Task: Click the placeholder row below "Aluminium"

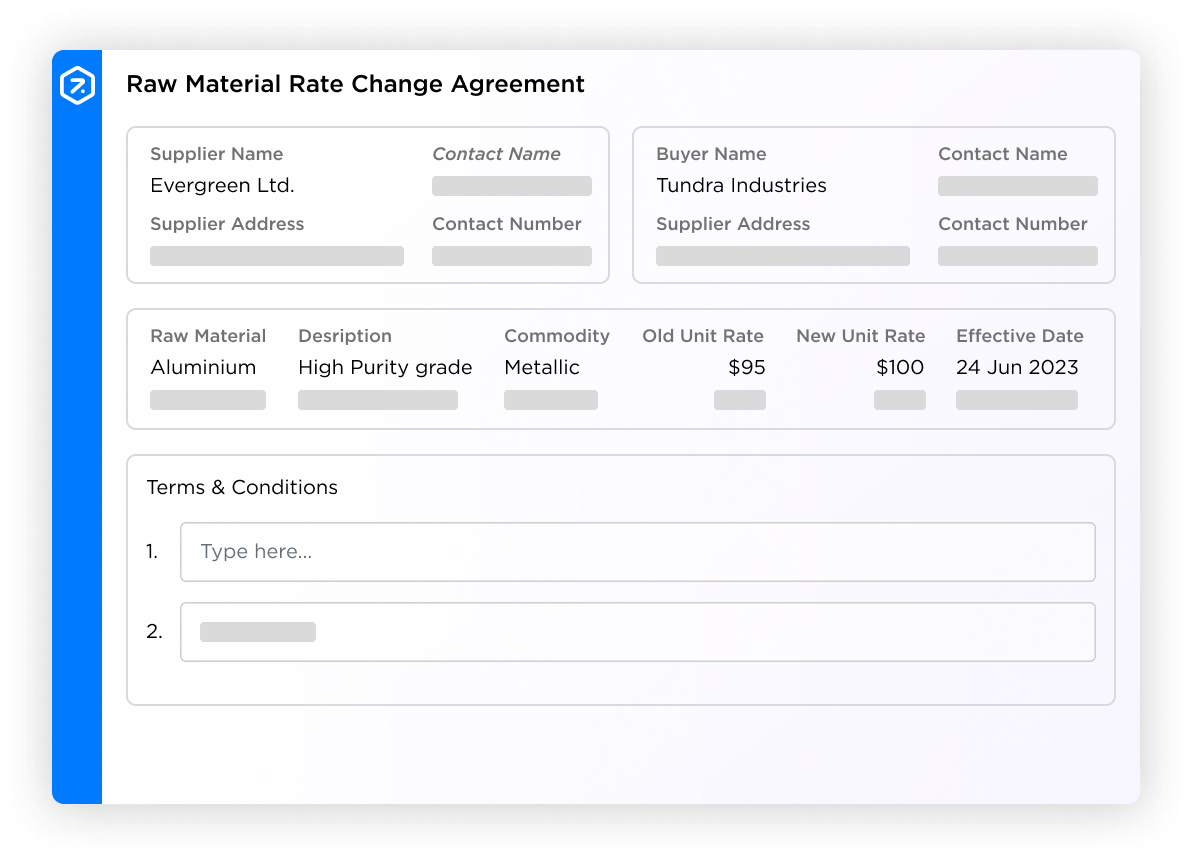Action: [x=208, y=400]
